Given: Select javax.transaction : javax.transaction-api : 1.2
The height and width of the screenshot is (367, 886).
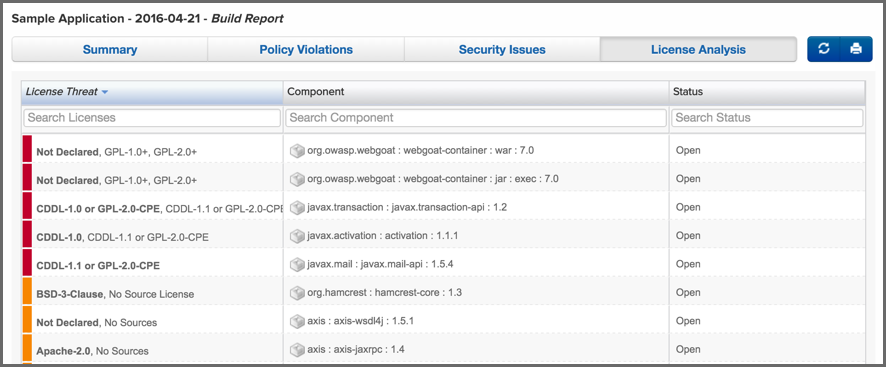Looking at the screenshot, I should point(407,207).
